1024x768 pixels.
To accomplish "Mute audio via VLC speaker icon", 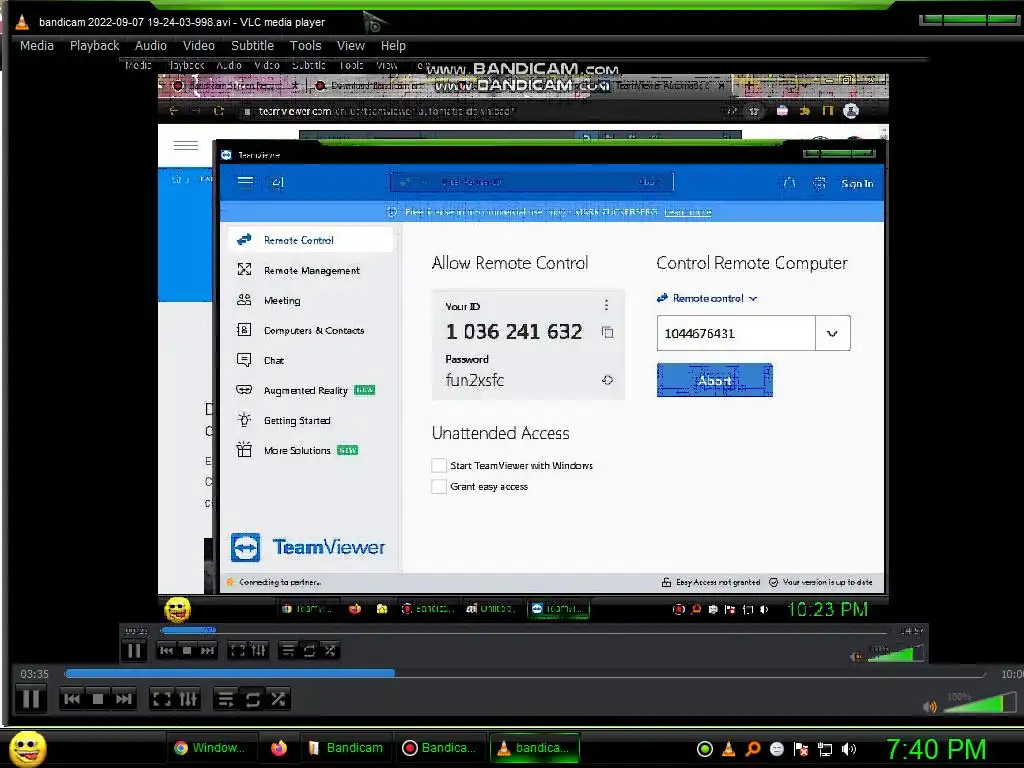I will tap(930, 706).
